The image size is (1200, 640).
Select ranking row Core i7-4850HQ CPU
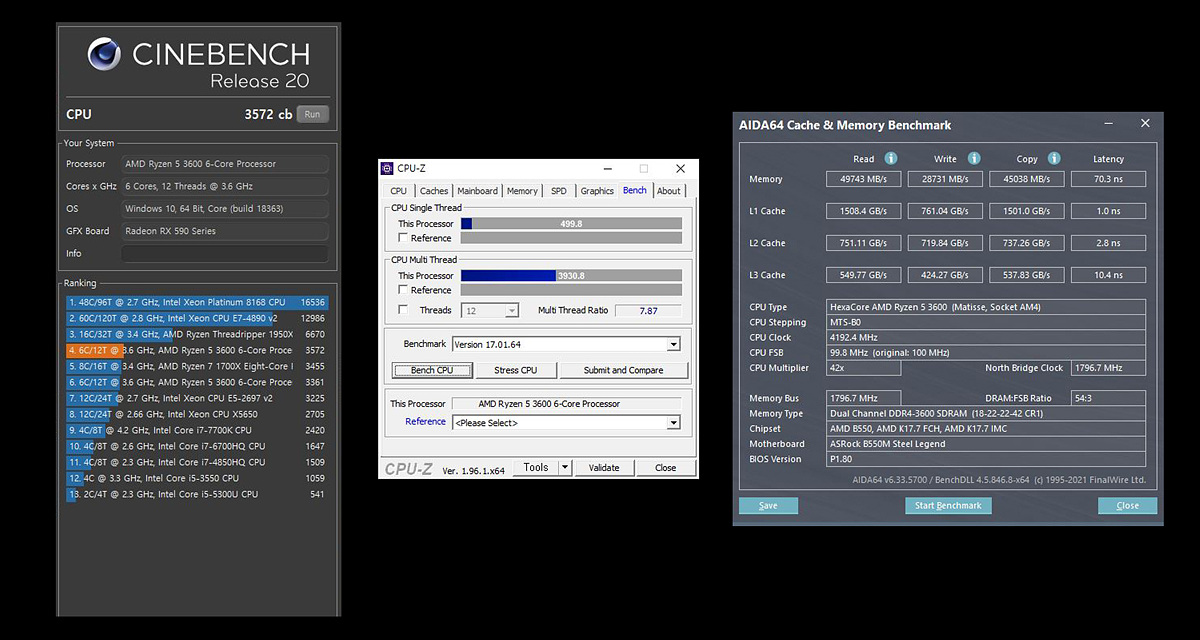coord(196,462)
